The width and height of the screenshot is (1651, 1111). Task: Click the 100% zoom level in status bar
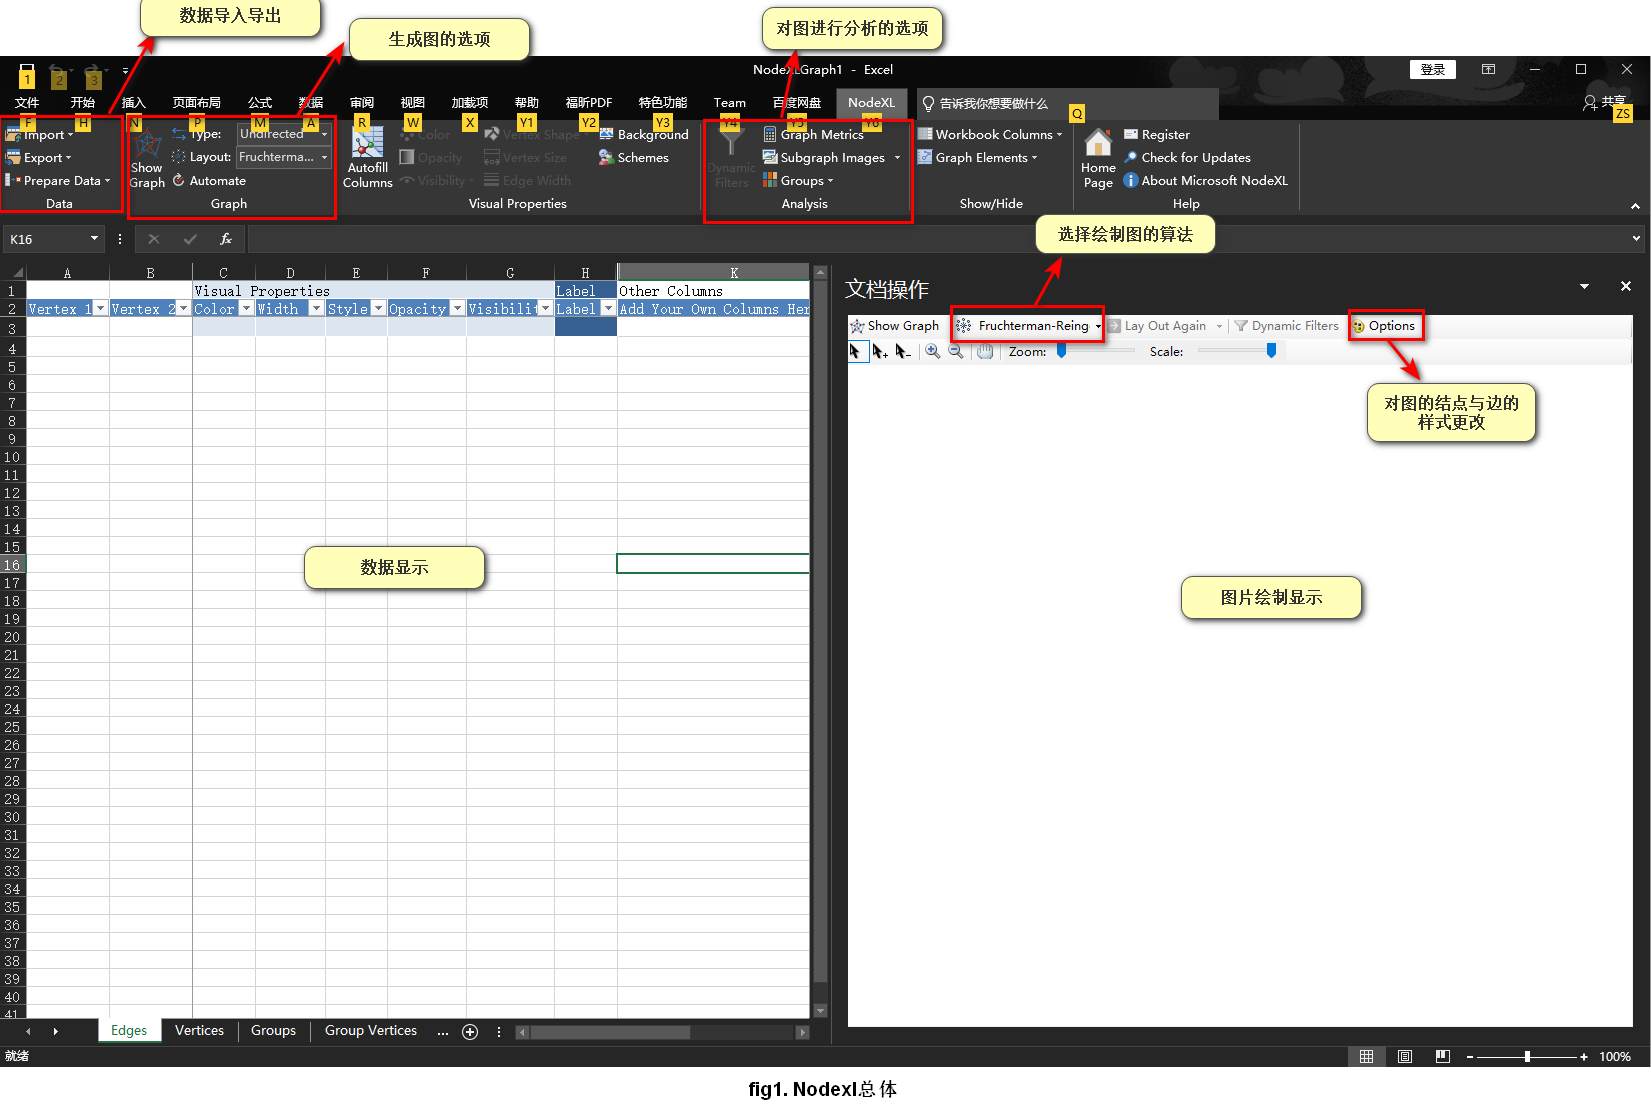(1615, 1057)
